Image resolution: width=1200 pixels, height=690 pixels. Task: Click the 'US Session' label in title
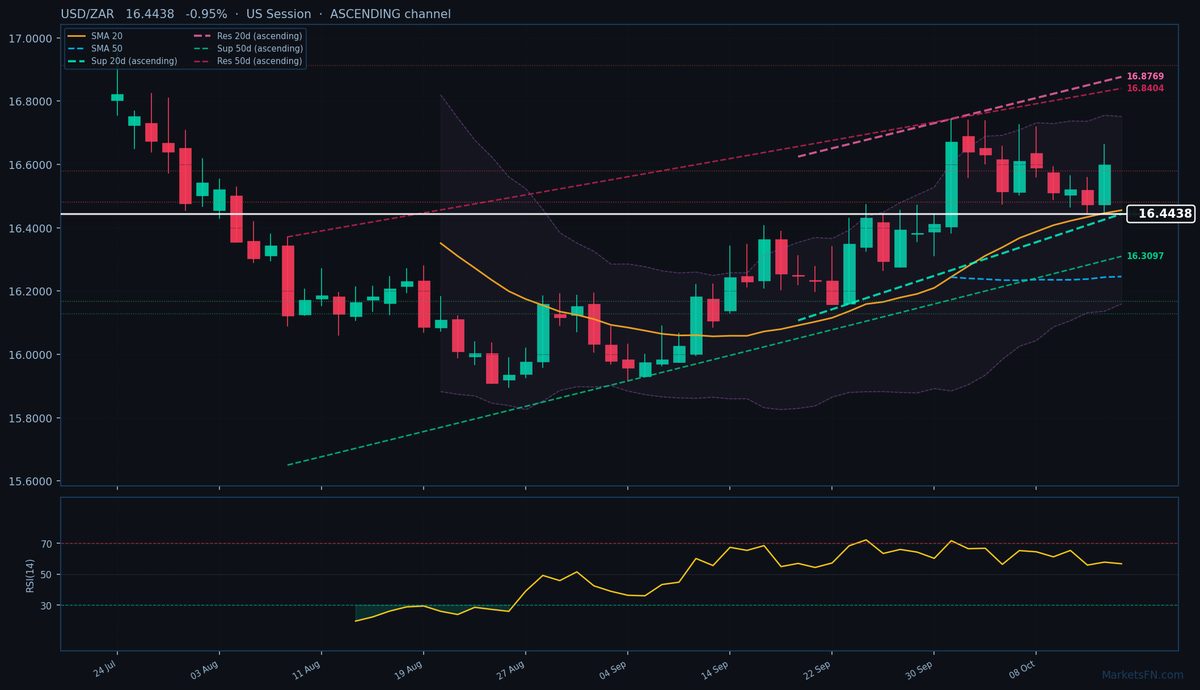[279, 14]
